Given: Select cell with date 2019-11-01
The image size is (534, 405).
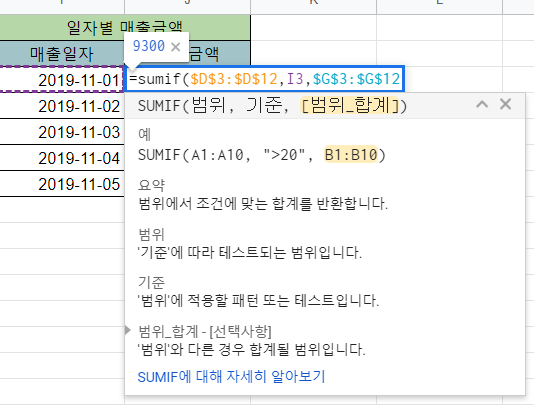Looking at the screenshot, I should pyautogui.click(x=61, y=79).
